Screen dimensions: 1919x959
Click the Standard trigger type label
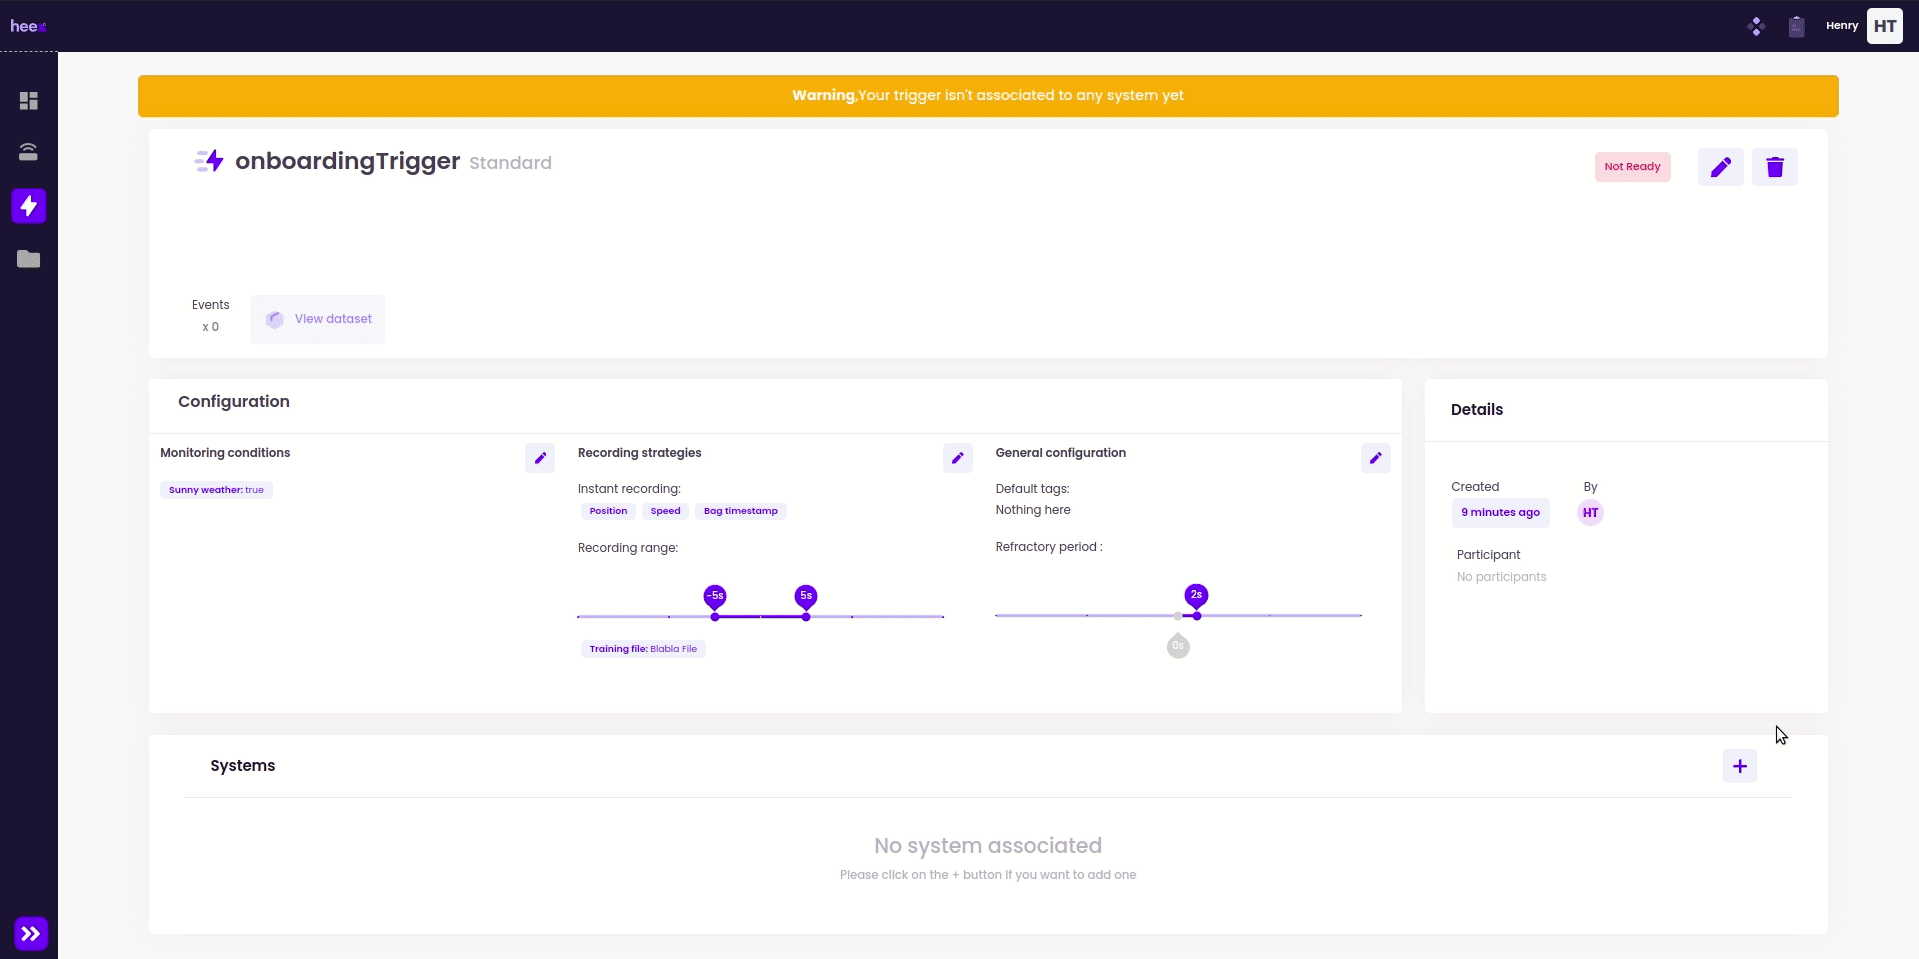[510, 163]
